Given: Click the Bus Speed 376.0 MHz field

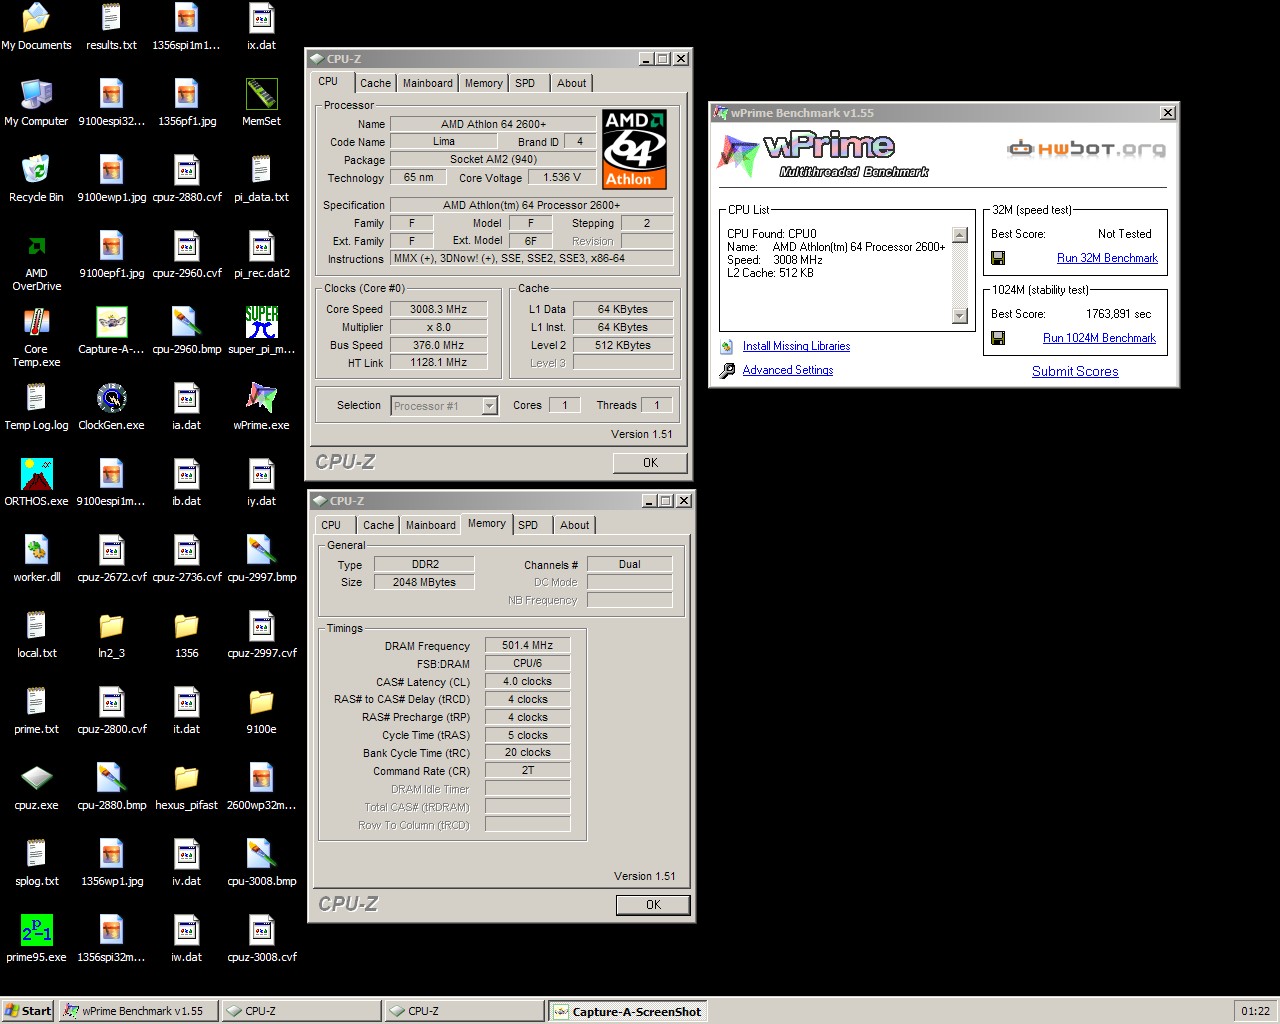Looking at the screenshot, I should (x=438, y=345).
